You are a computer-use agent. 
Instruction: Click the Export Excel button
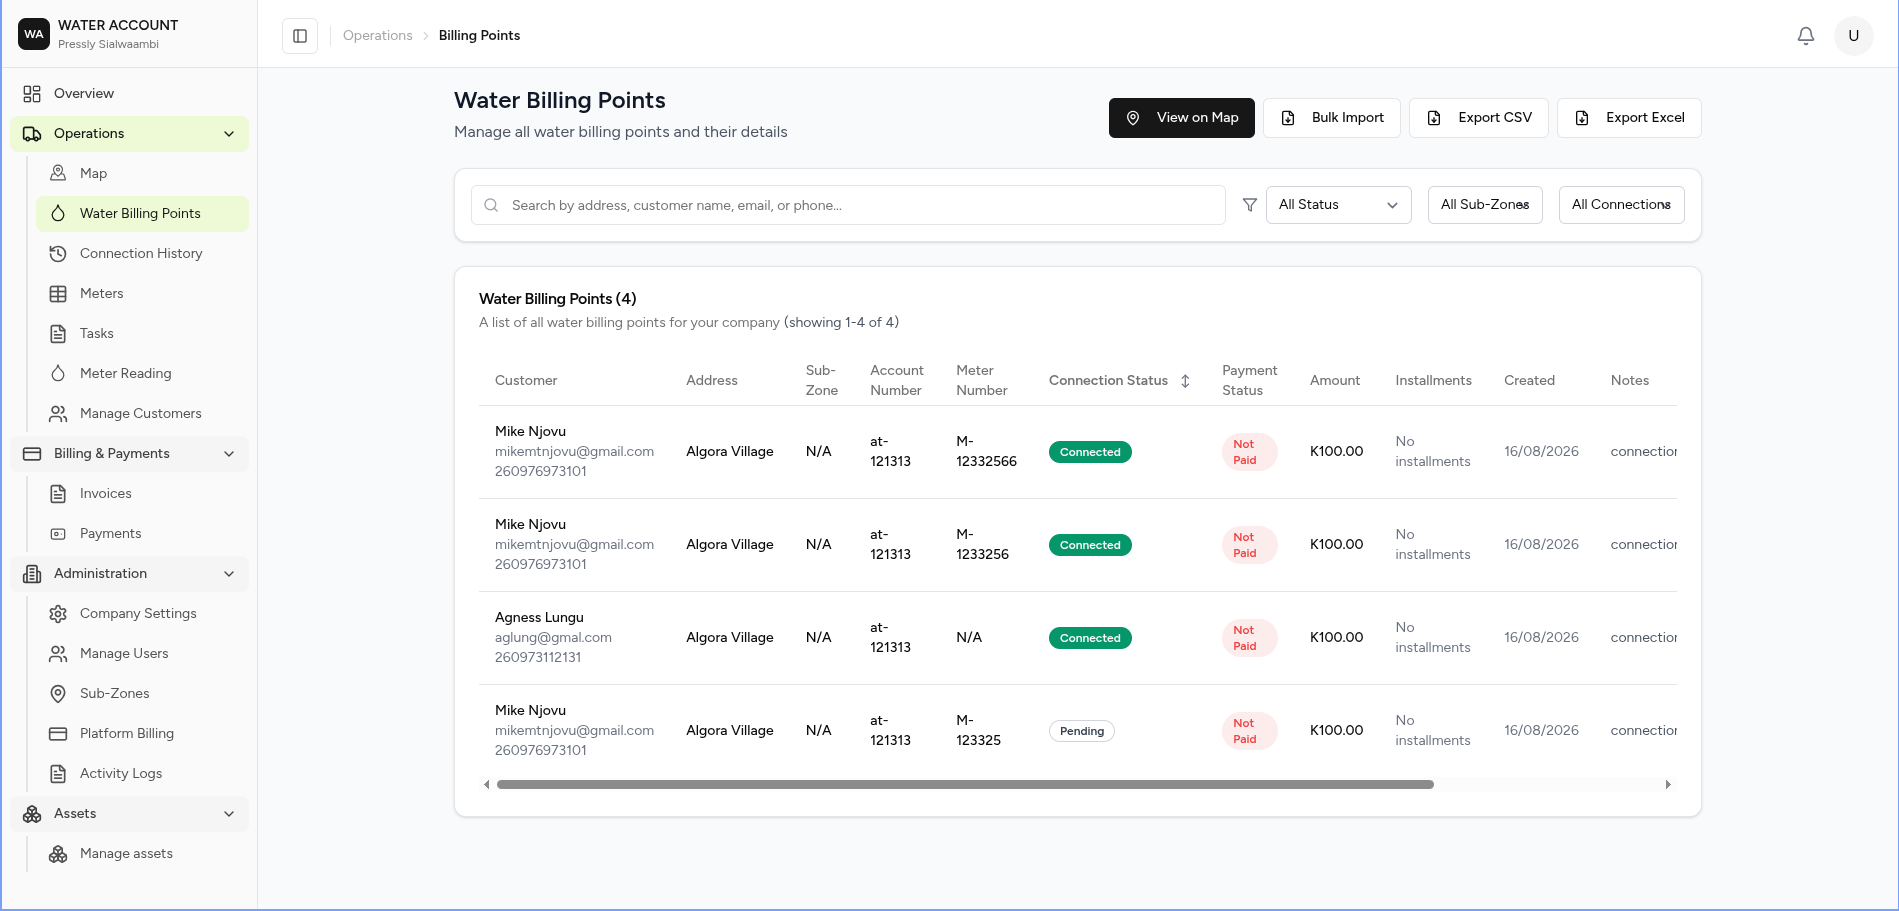click(1629, 118)
